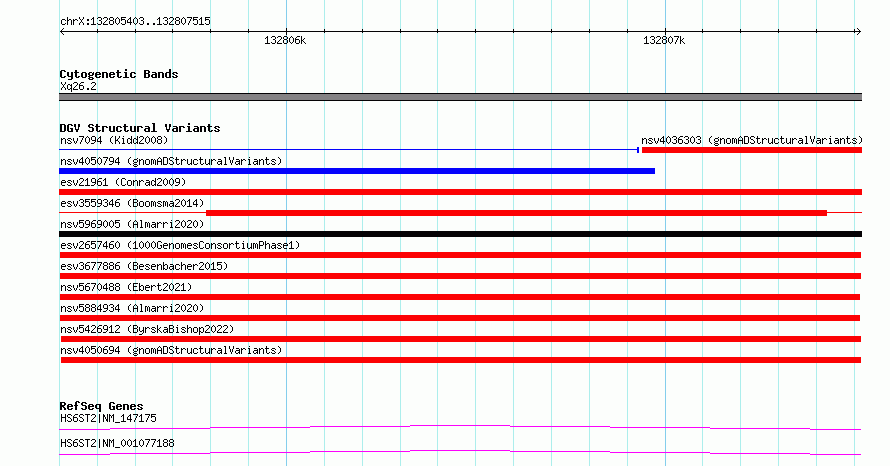This screenshot has width=890, height=466.
Task: Select the black nsv5969005 variant bar
Action: click(x=460, y=234)
